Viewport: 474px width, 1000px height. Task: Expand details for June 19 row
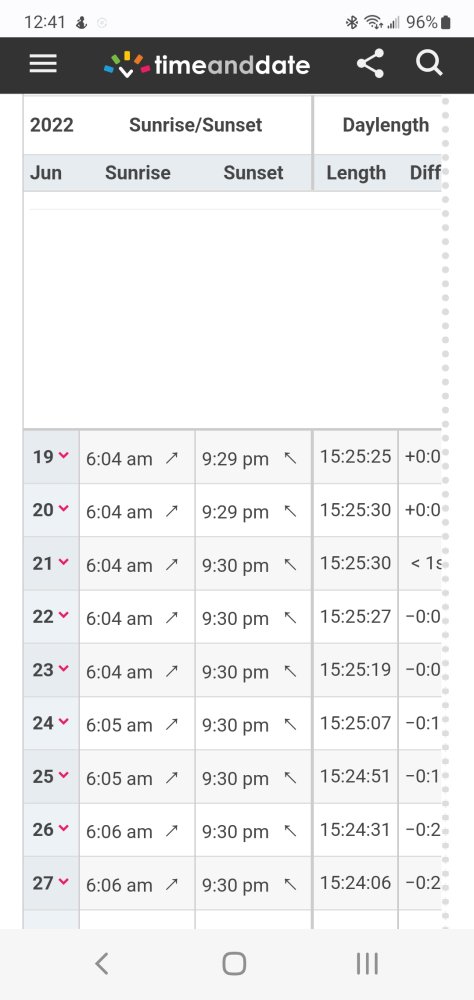(x=63, y=455)
